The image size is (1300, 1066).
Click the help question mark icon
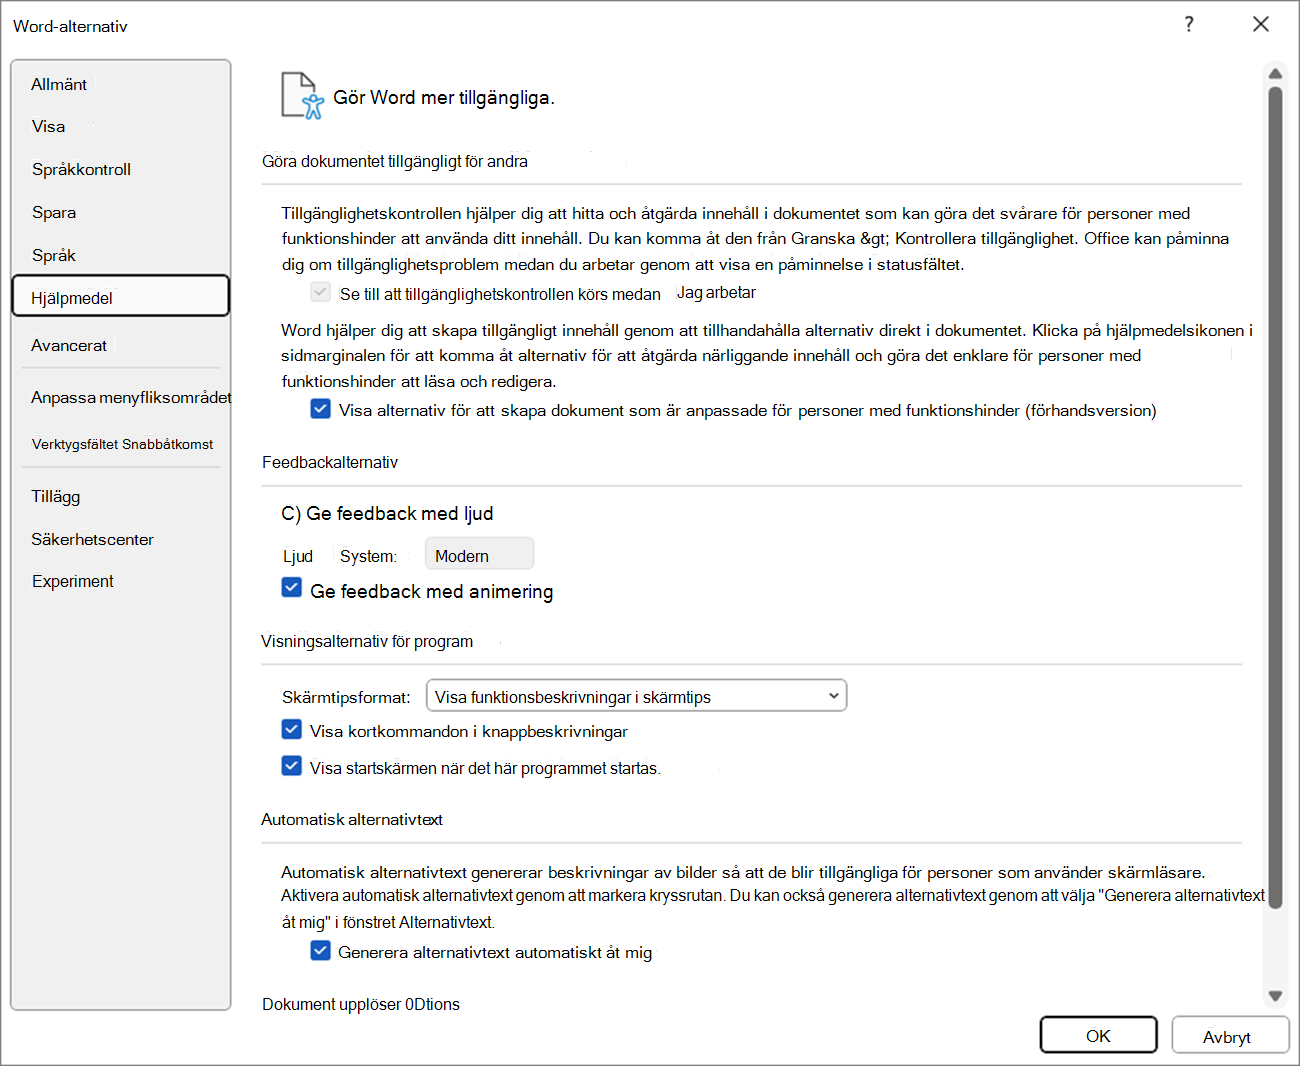click(1189, 24)
